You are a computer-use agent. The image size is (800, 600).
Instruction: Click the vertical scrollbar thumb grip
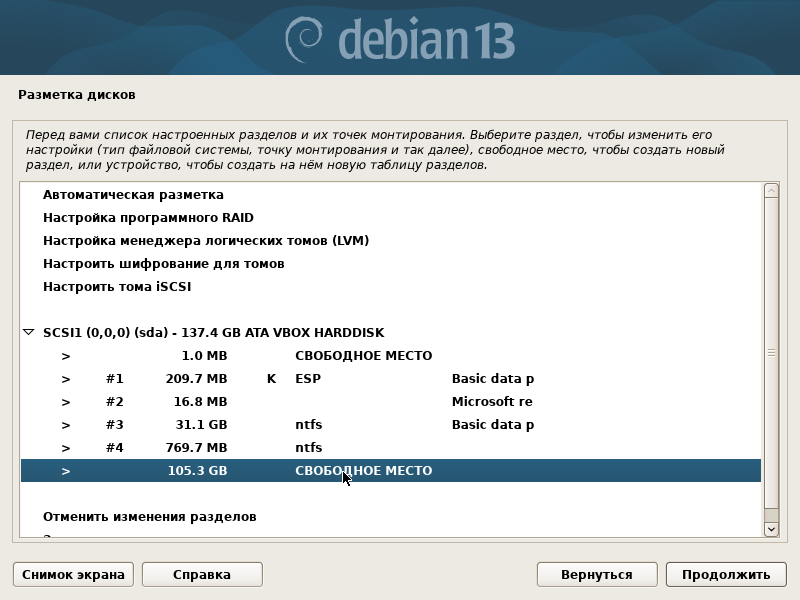[771, 353]
